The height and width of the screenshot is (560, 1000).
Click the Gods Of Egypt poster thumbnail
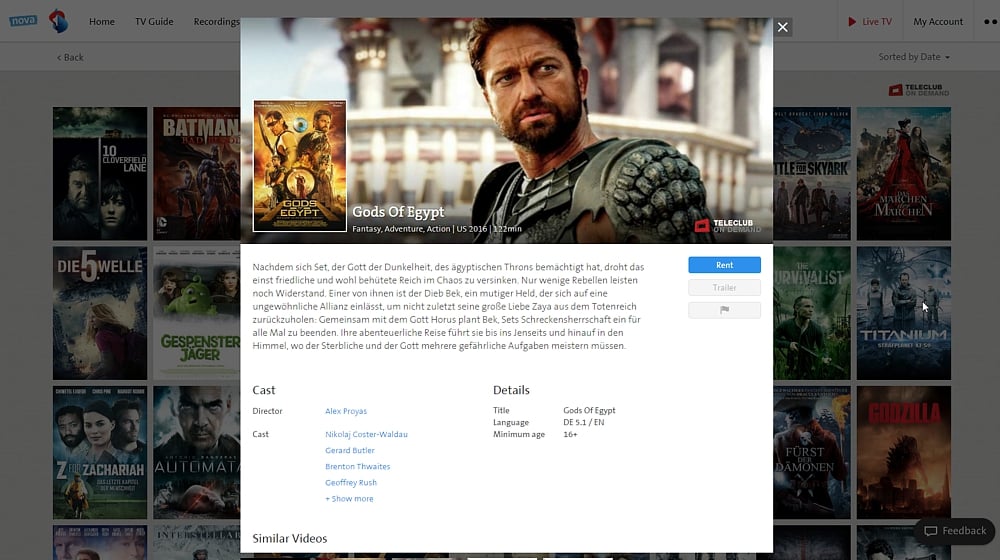point(300,166)
